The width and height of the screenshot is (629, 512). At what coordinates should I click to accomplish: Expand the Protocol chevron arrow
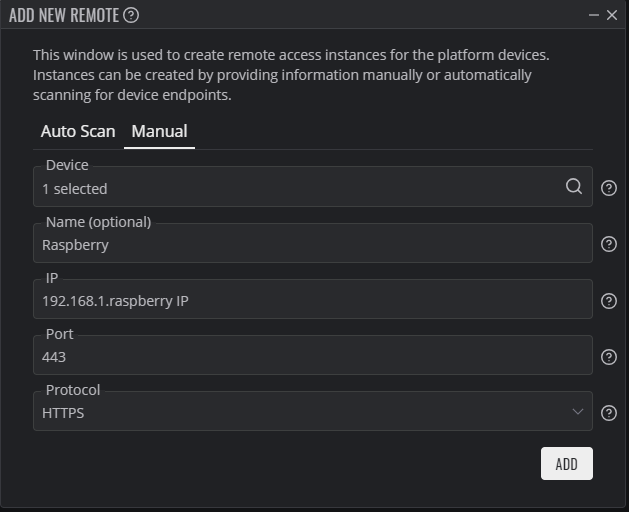click(578, 412)
